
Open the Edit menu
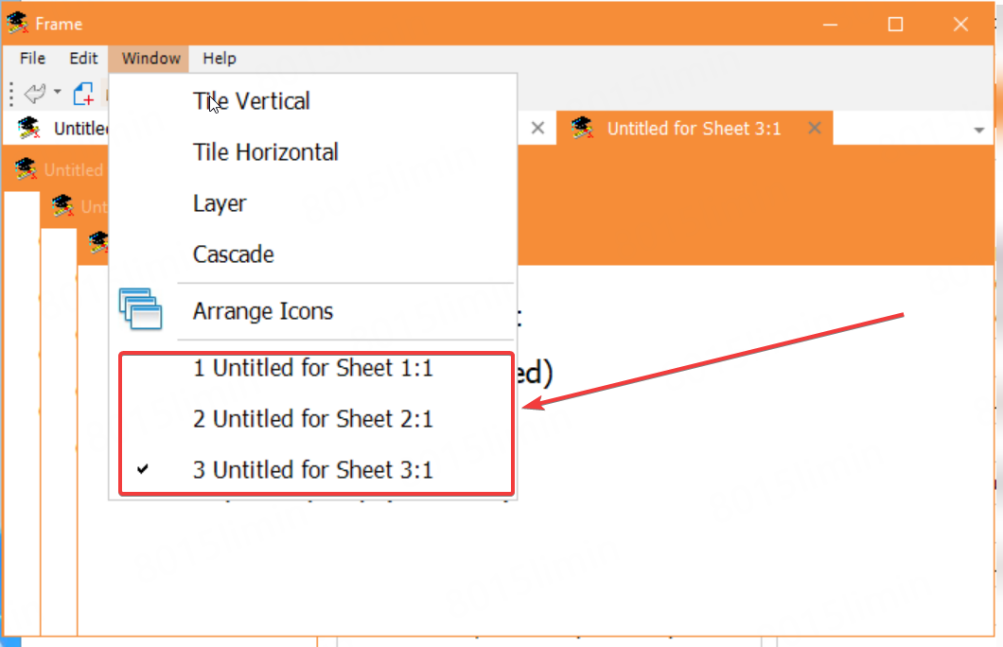[84, 58]
